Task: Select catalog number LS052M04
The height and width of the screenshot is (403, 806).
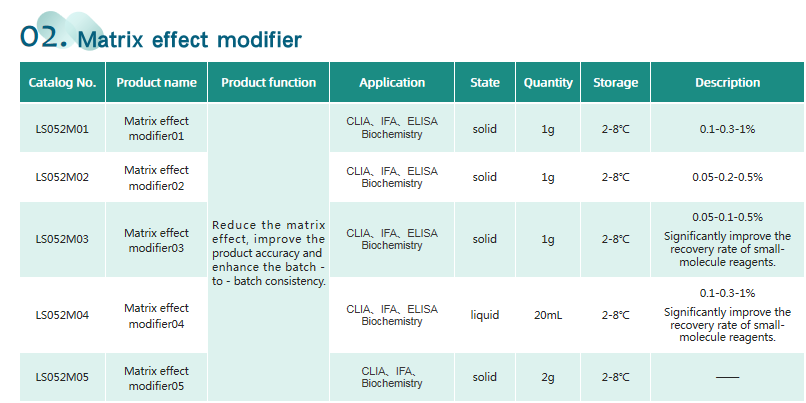Action: [62, 315]
